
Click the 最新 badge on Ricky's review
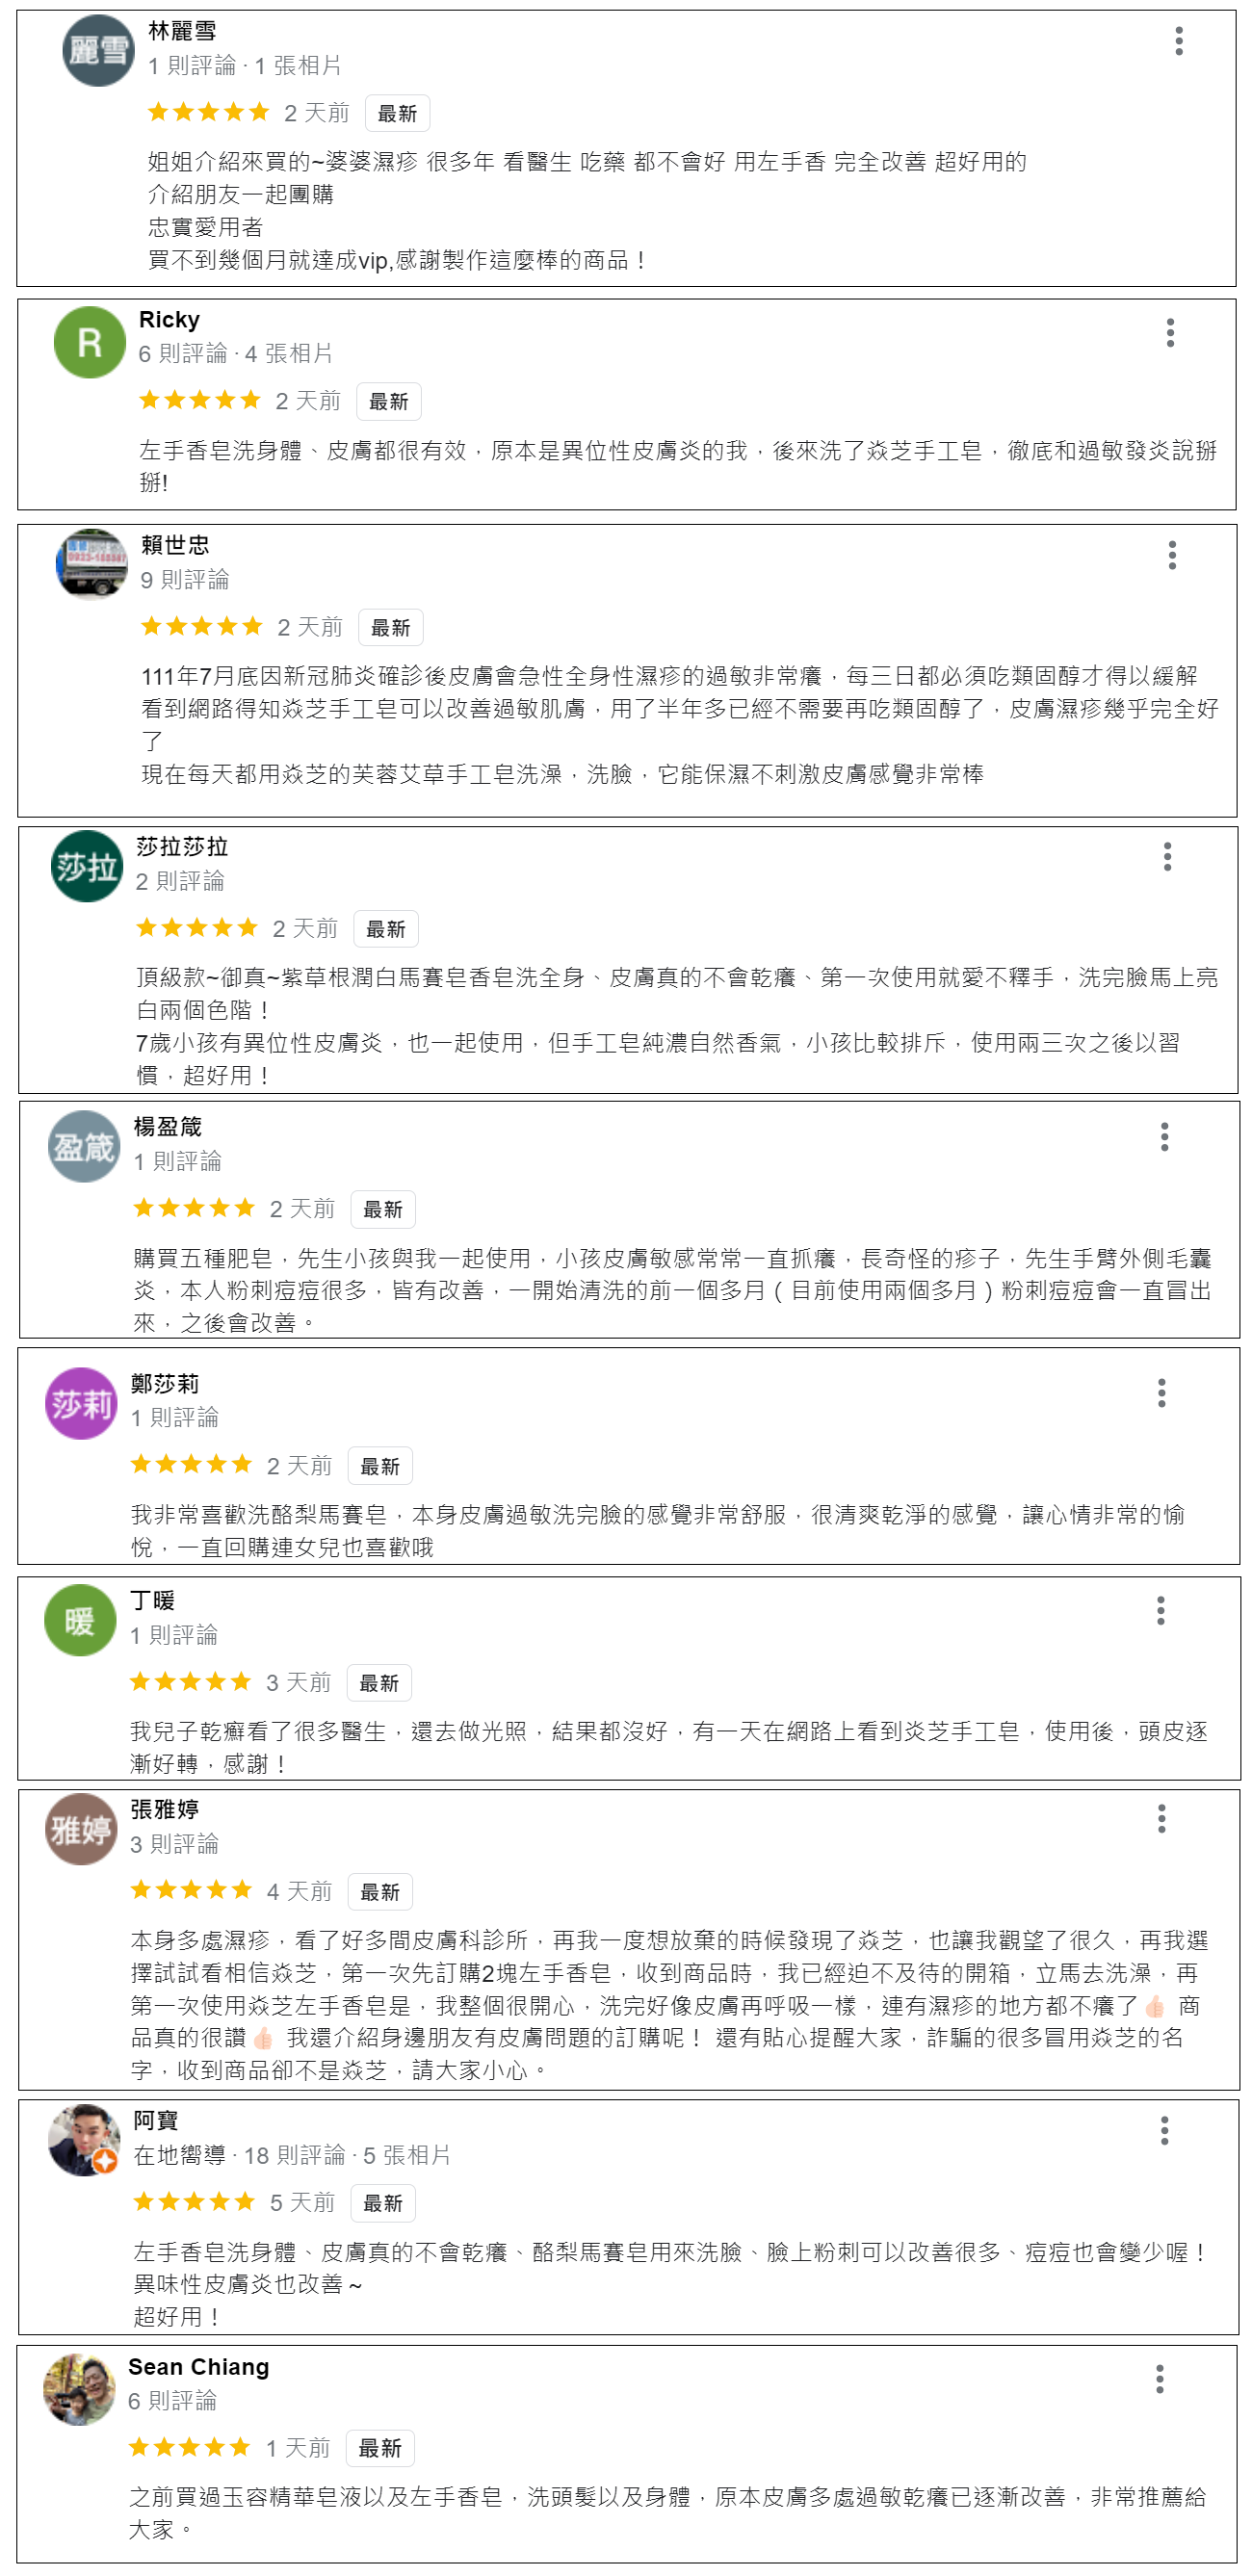tap(389, 402)
